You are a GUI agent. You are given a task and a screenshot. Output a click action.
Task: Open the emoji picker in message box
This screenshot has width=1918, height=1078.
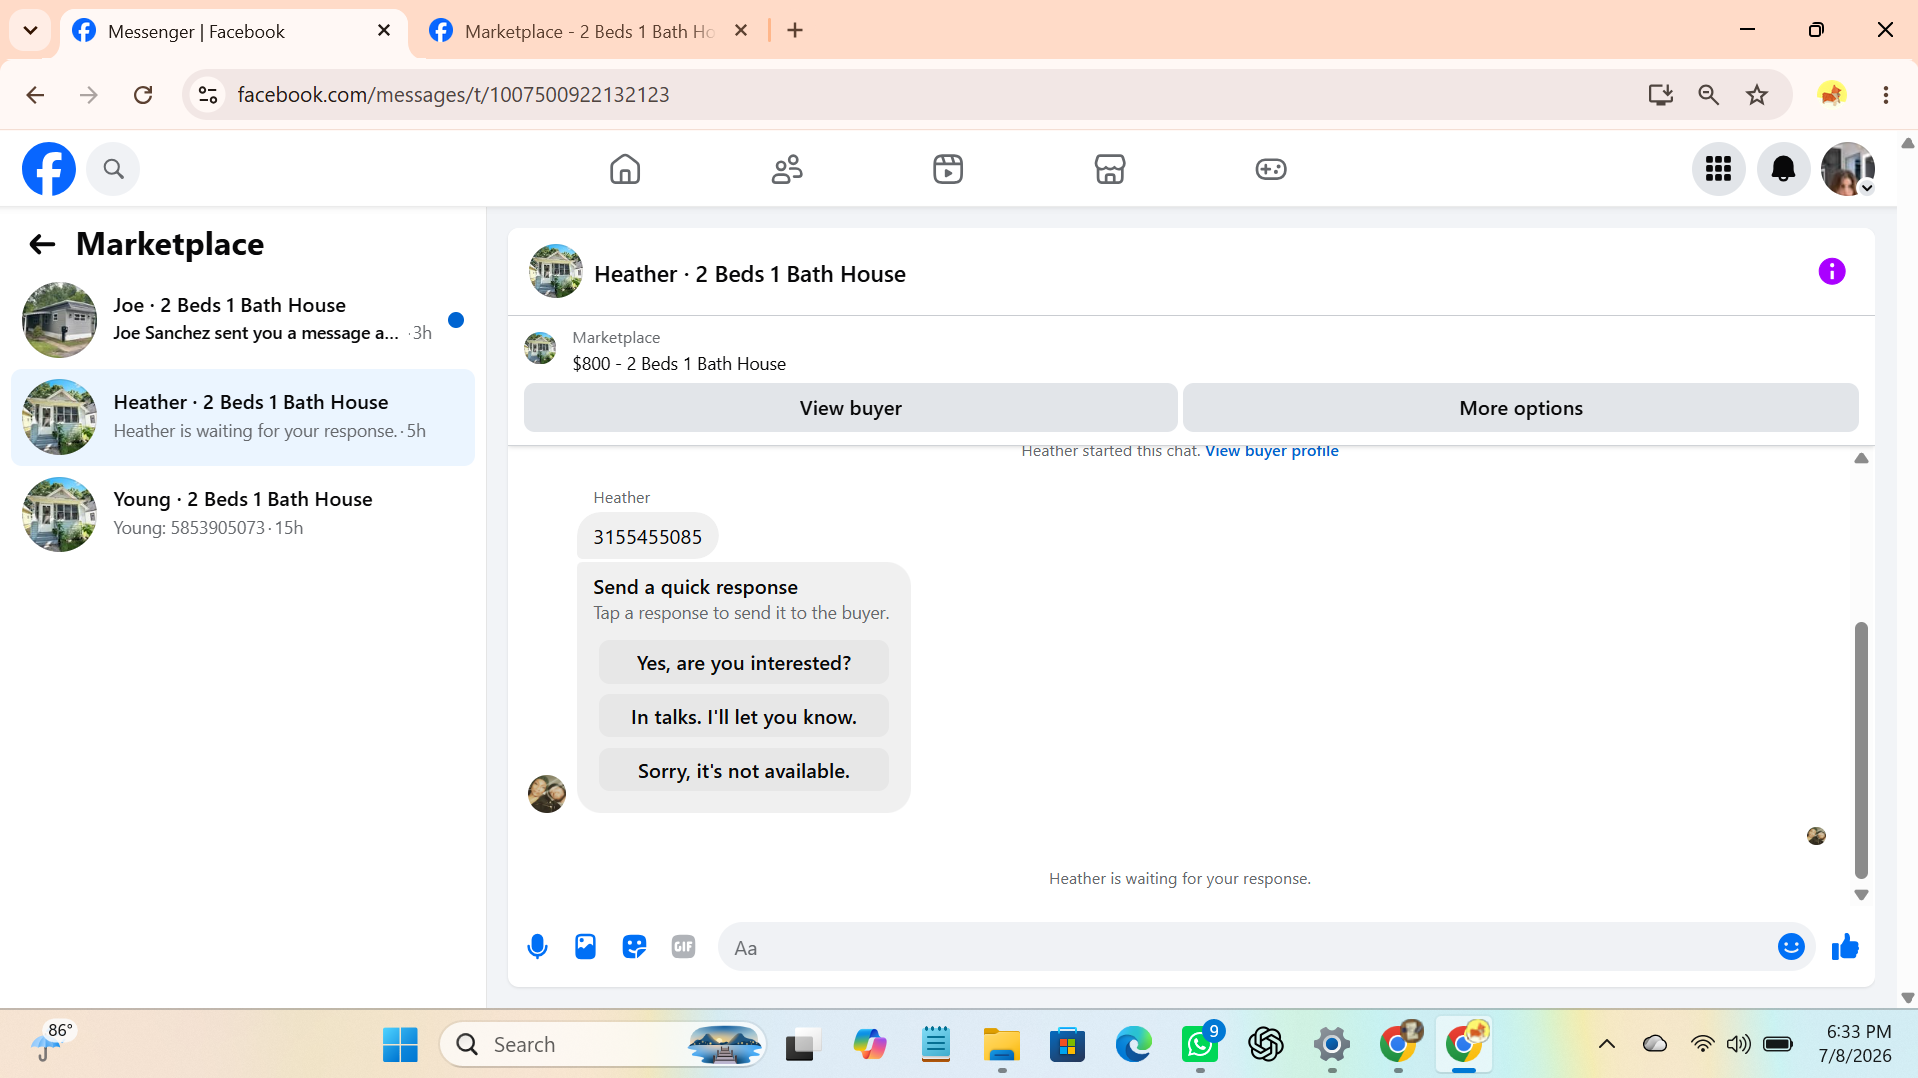pyautogui.click(x=1791, y=947)
